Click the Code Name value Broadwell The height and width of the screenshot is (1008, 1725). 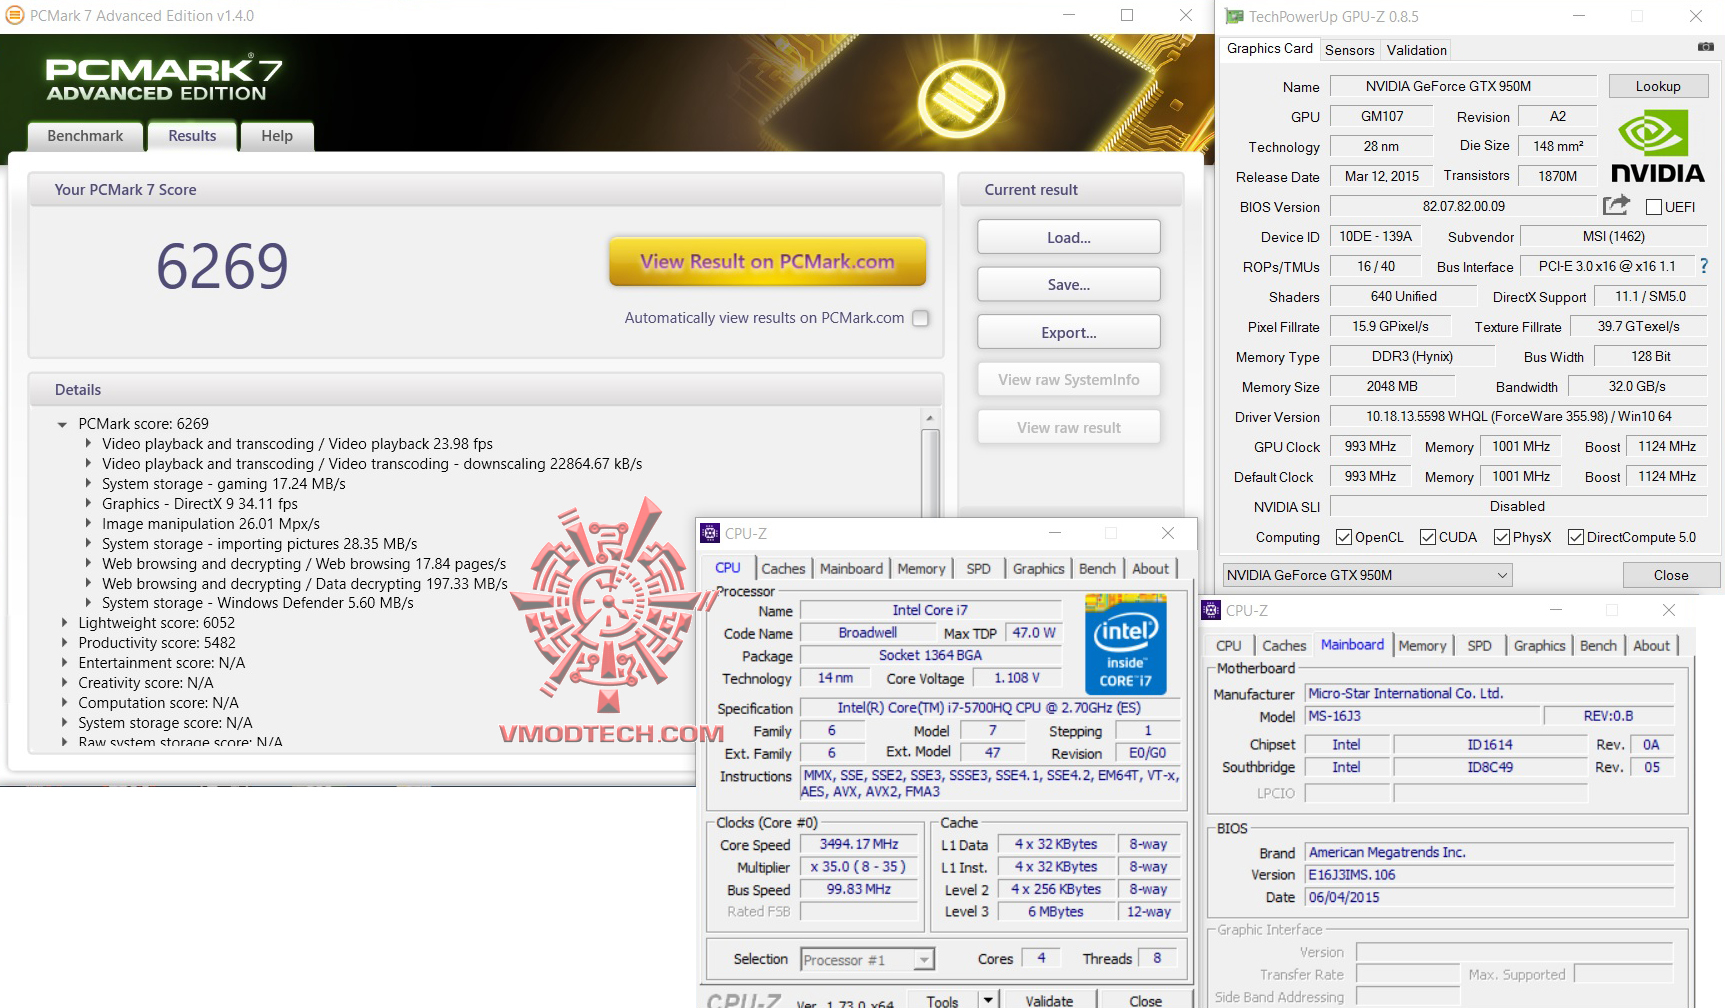(x=868, y=633)
